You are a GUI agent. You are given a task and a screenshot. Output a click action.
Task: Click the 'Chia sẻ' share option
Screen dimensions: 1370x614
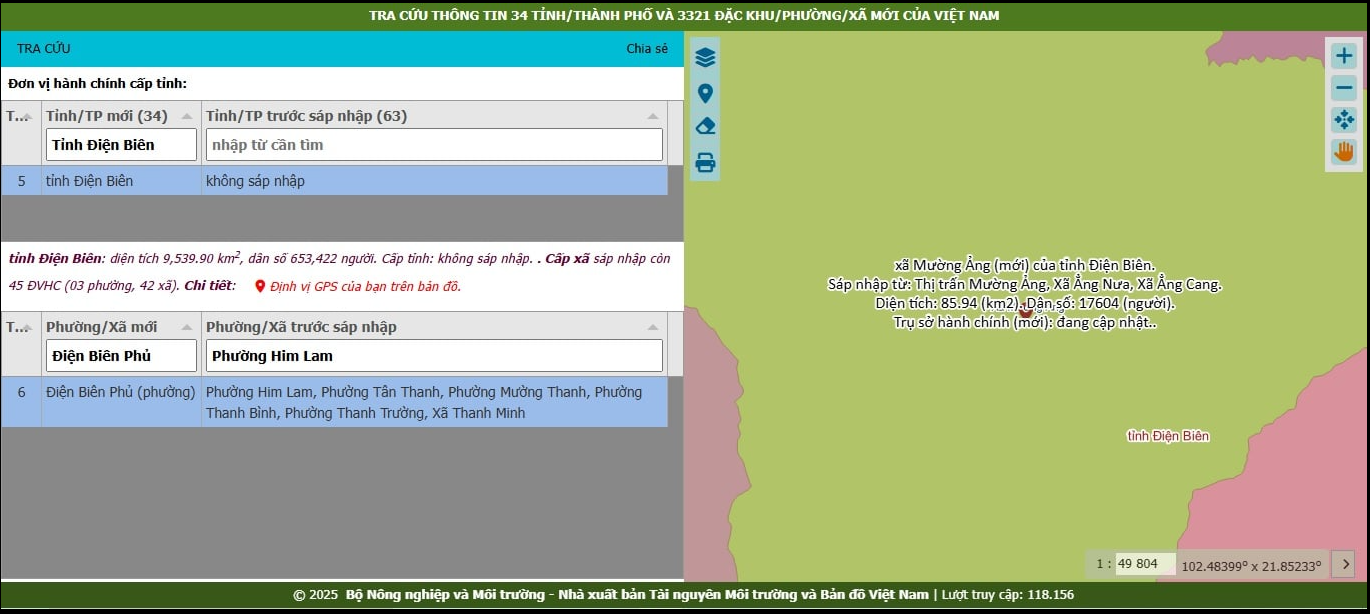pyautogui.click(x=646, y=49)
